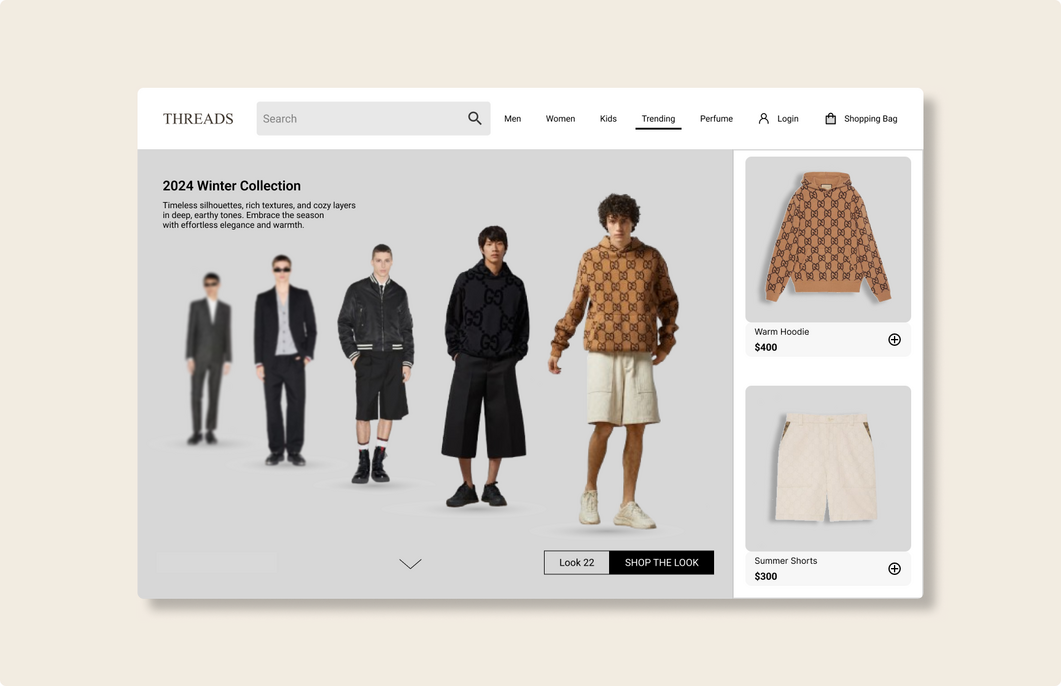1061x686 pixels.
Task: Open the Shopping Bag icon
Action: pyautogui.click(x=830, y=118)
